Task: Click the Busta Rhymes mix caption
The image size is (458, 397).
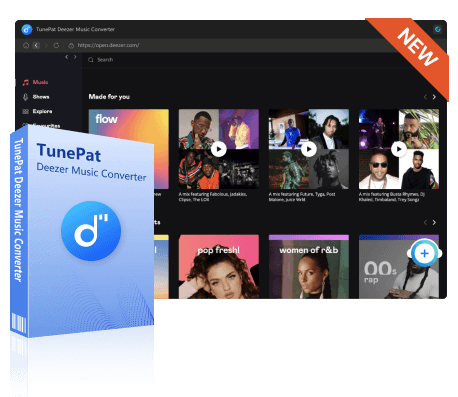Action: click(x=392, y=197)
